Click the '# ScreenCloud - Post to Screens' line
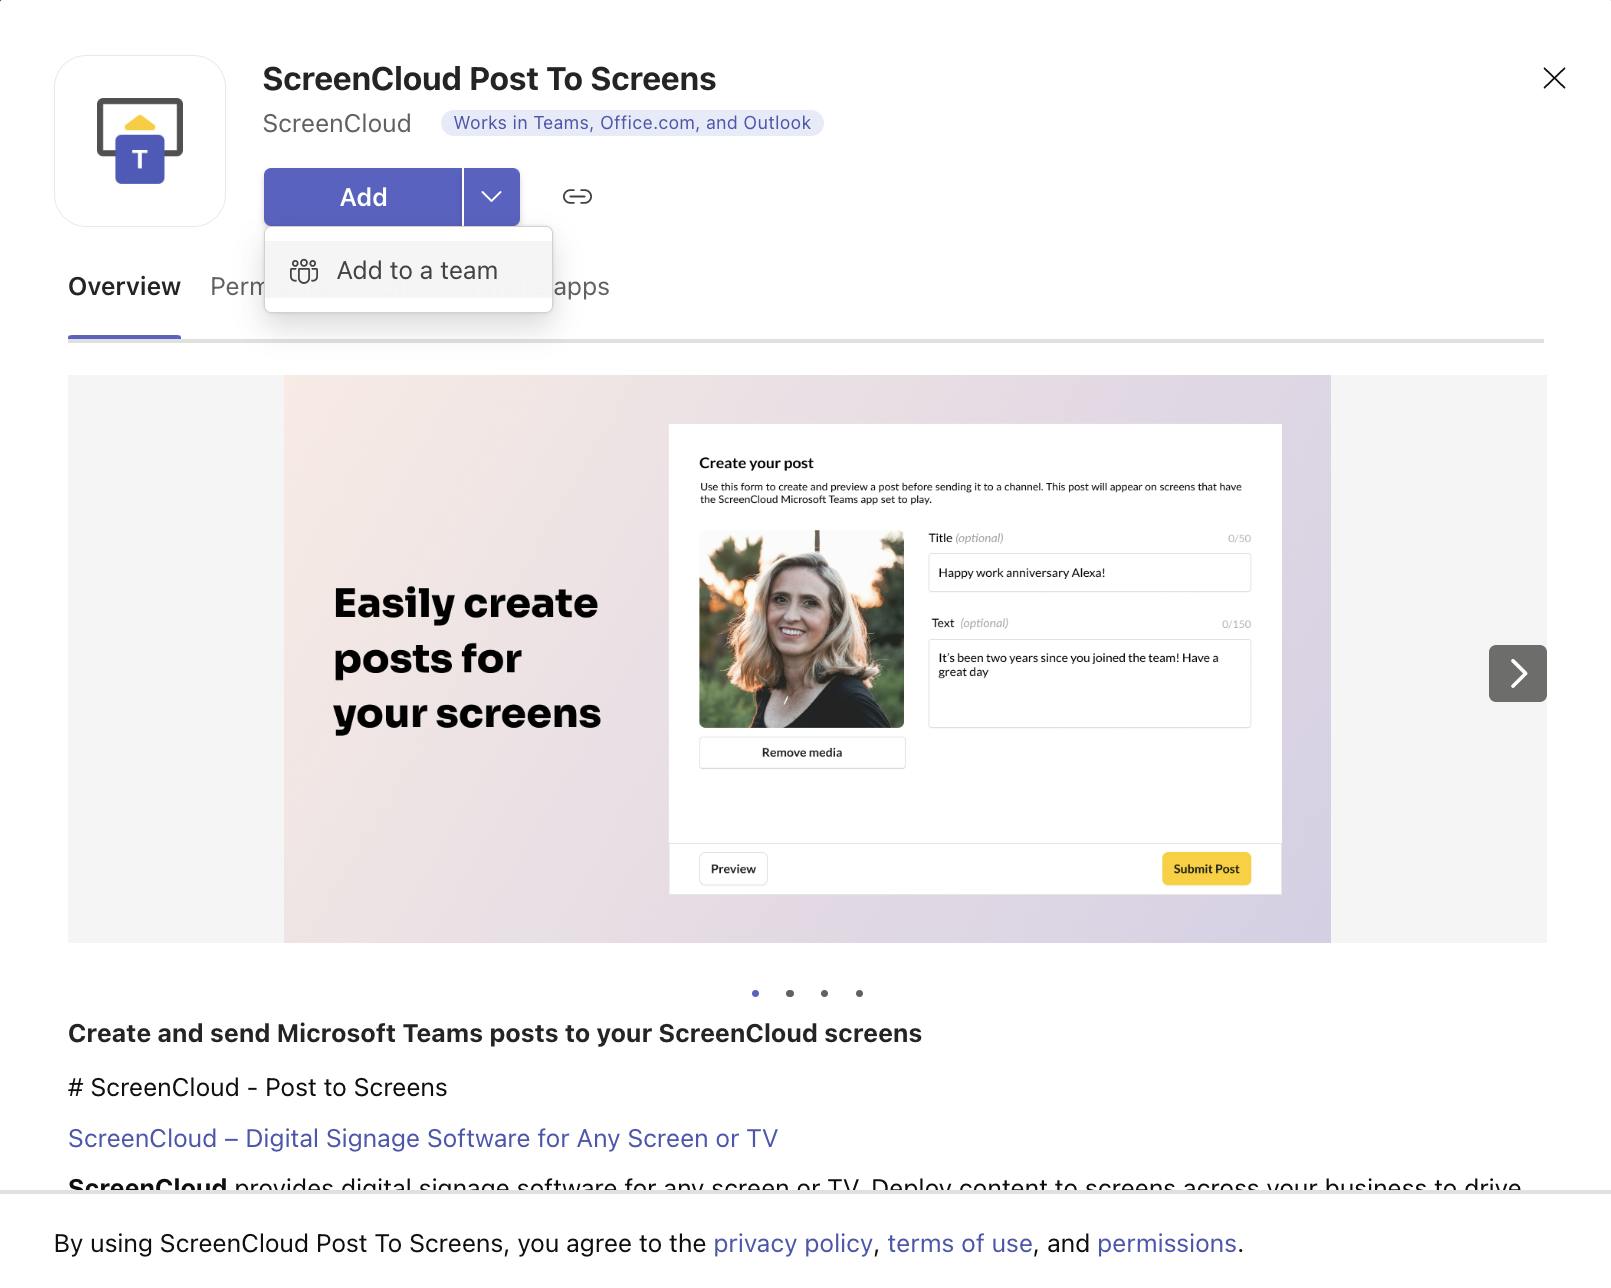The image size is (1611, 1288). click(258, 1087)
